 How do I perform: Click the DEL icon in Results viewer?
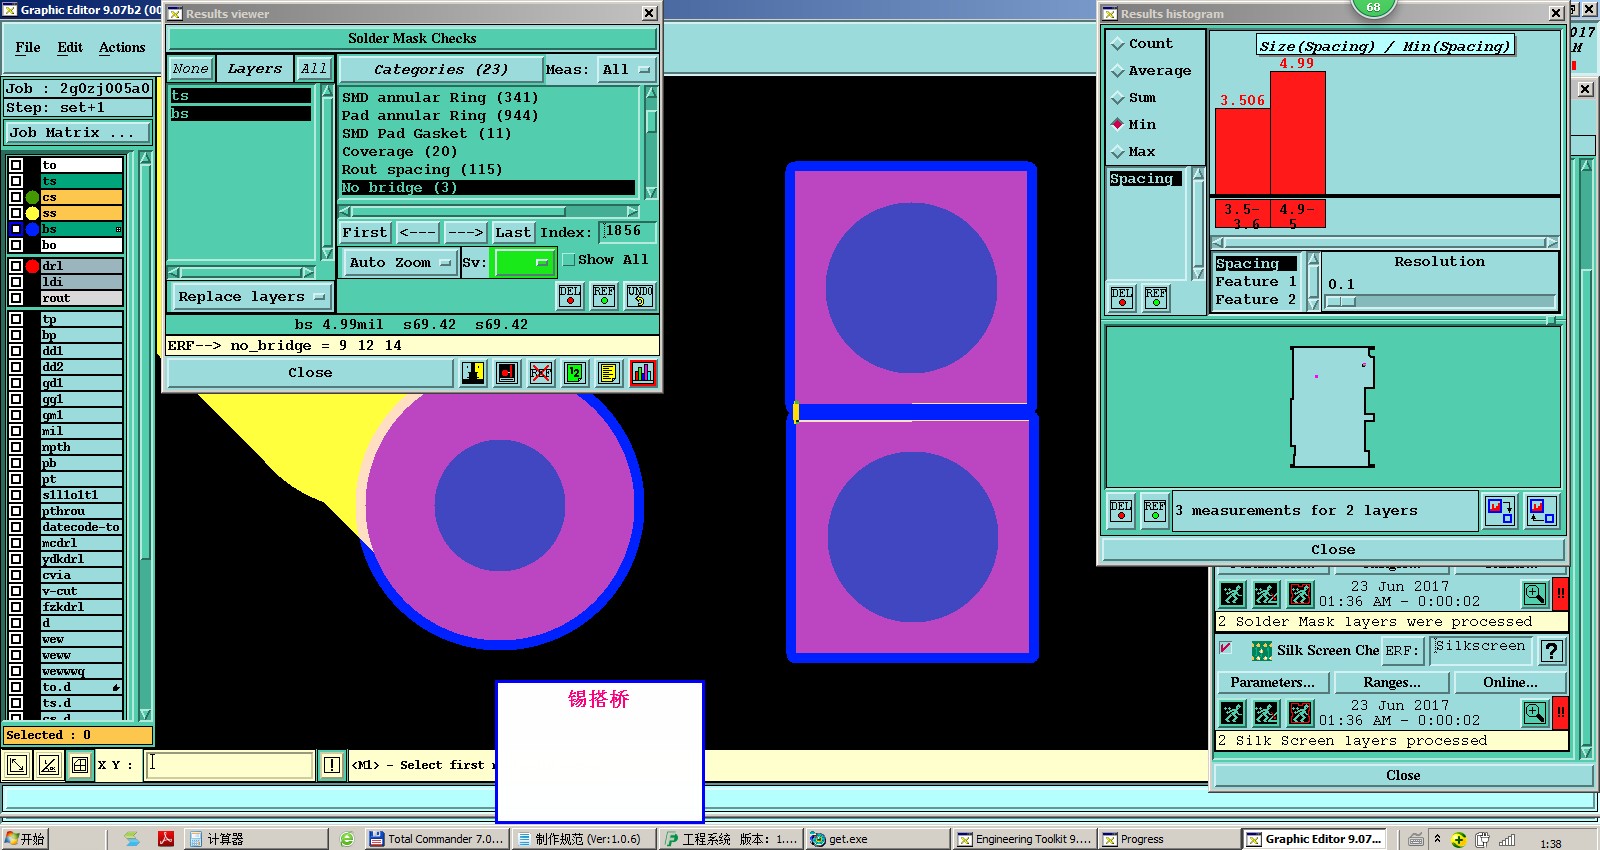tap(570, 295)
